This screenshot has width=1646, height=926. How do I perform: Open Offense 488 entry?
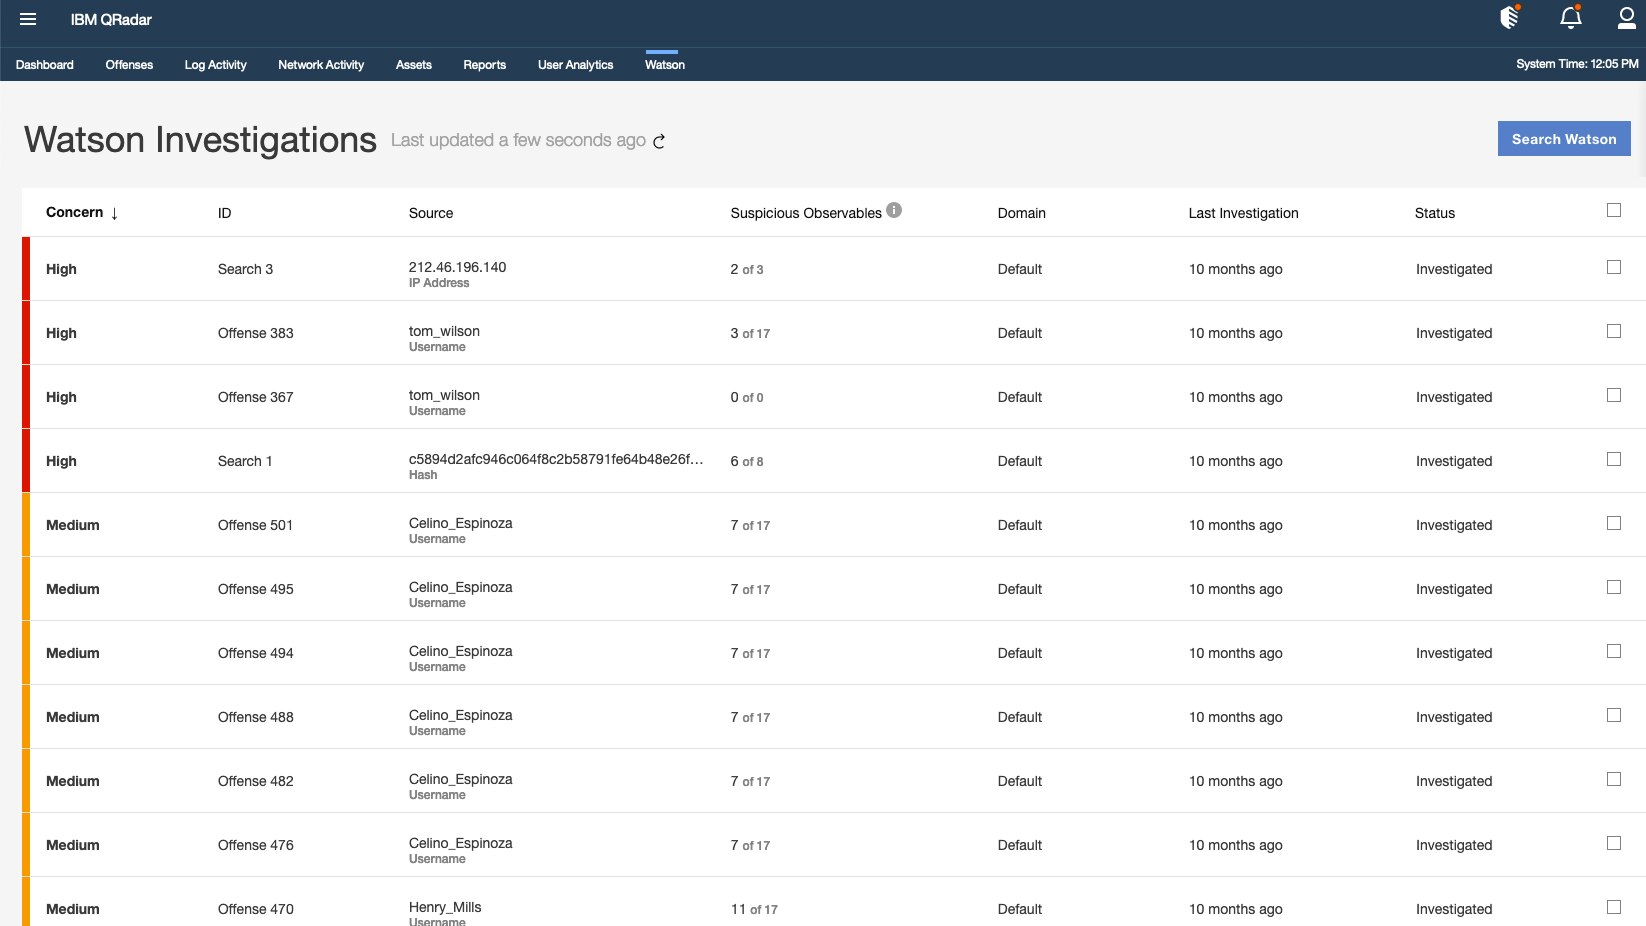[255, 717]
